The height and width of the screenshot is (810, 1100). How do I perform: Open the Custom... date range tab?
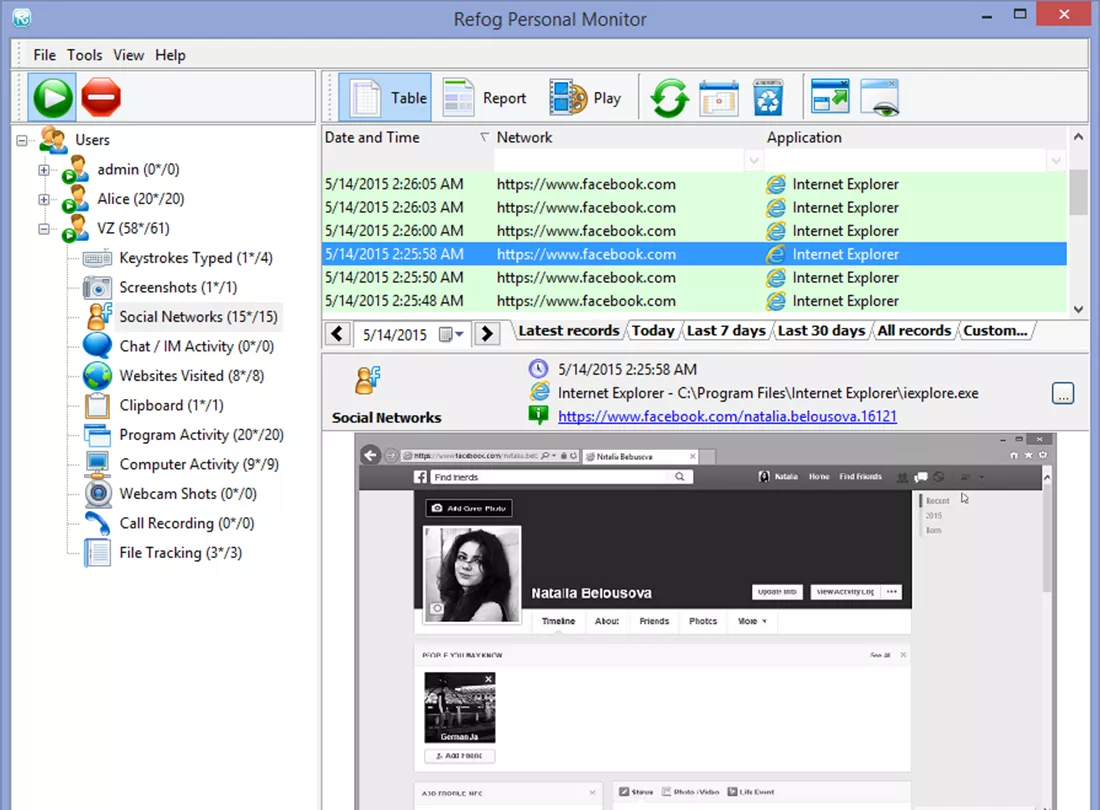[x=995, y=330]
